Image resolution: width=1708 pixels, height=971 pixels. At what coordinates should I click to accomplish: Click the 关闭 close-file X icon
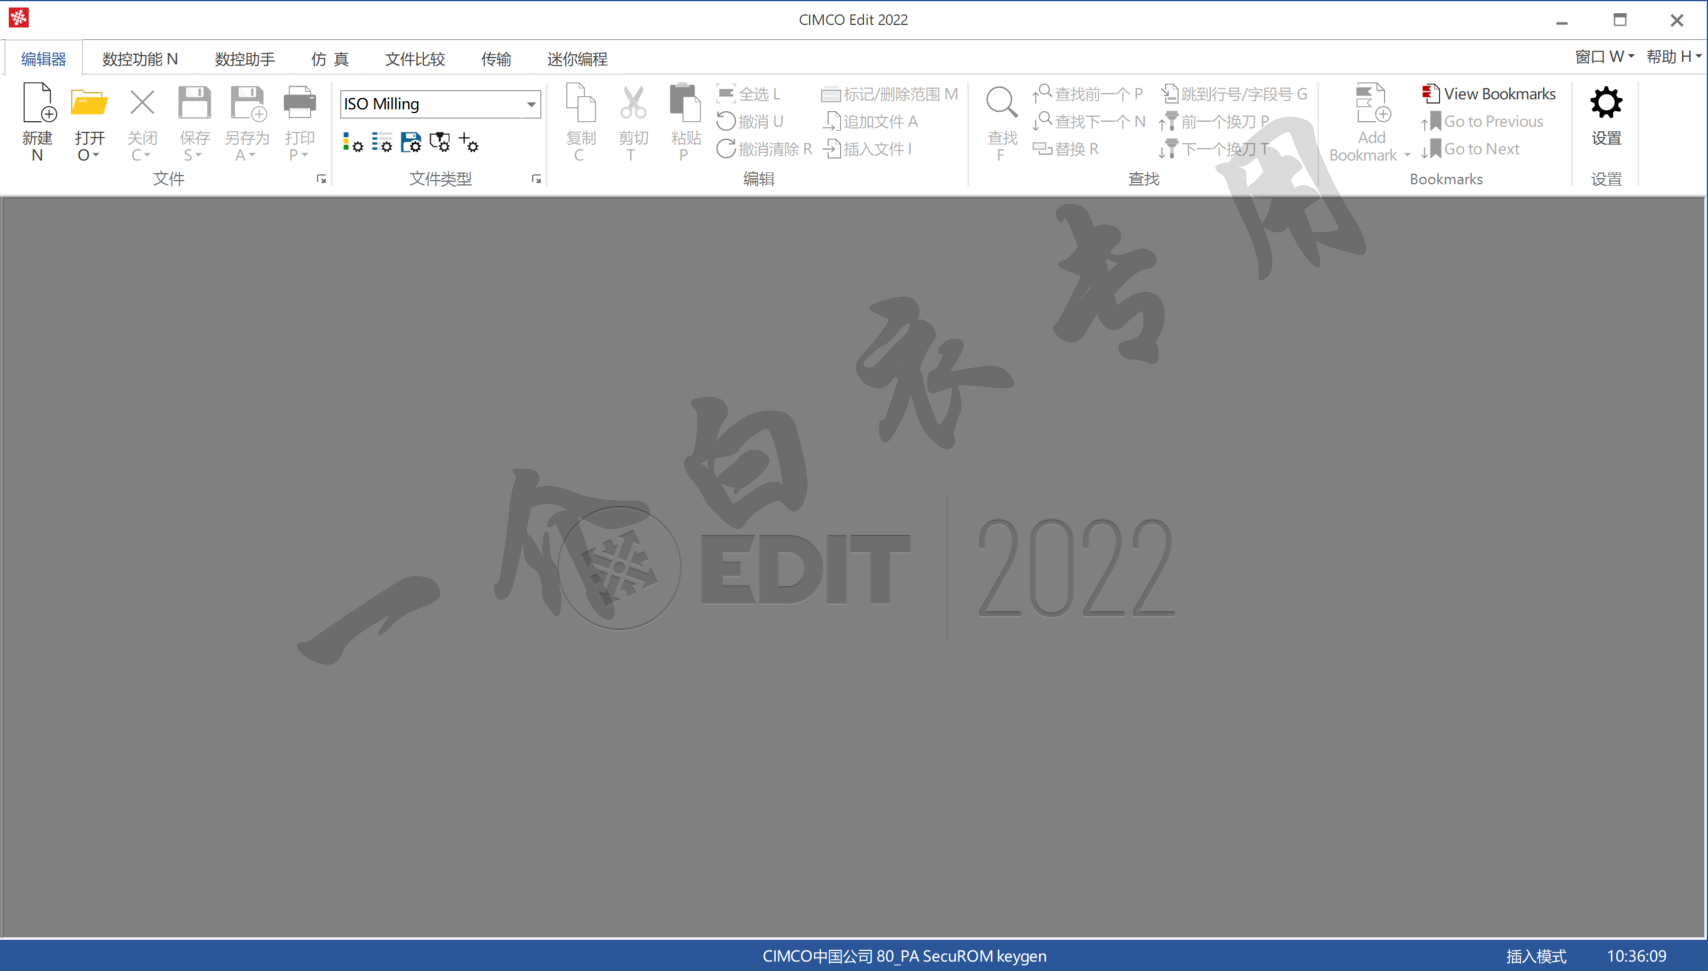[x=142, y=102]
